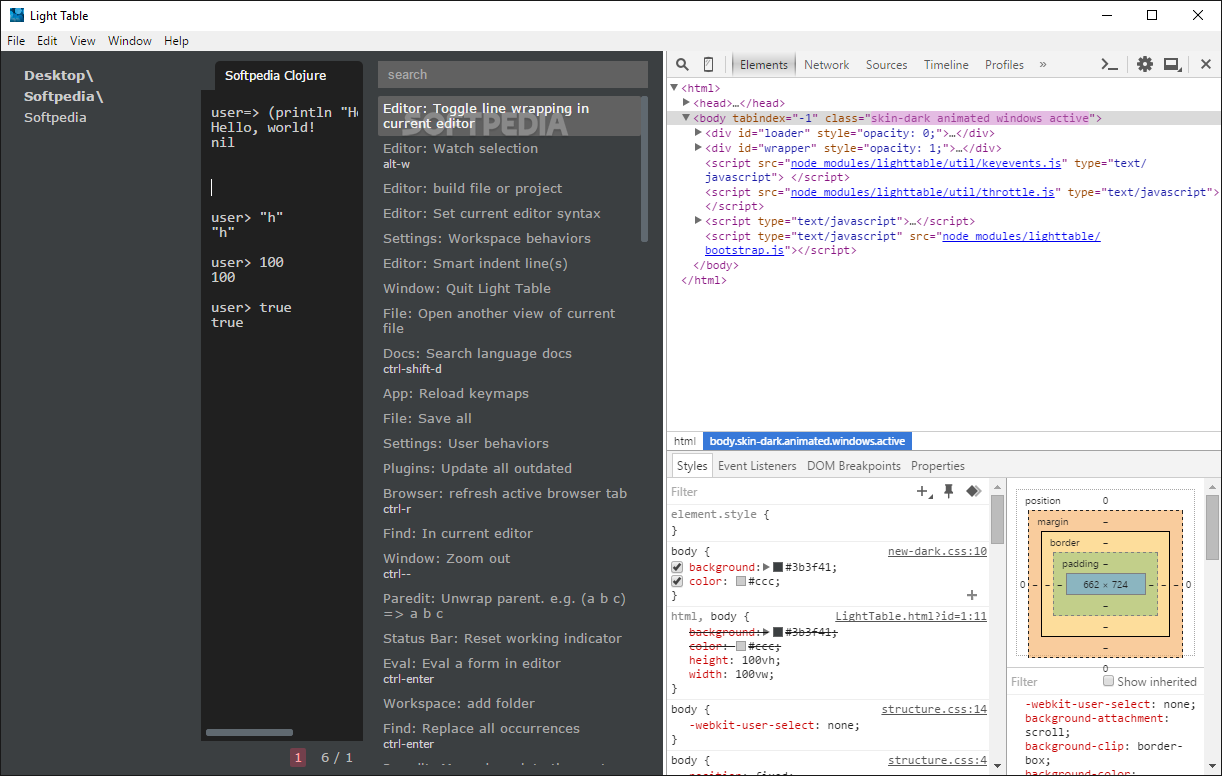This screenshot has width=1222, height=776.
Task: Uncheck the background property in body rule
Action: coord(677,567)
